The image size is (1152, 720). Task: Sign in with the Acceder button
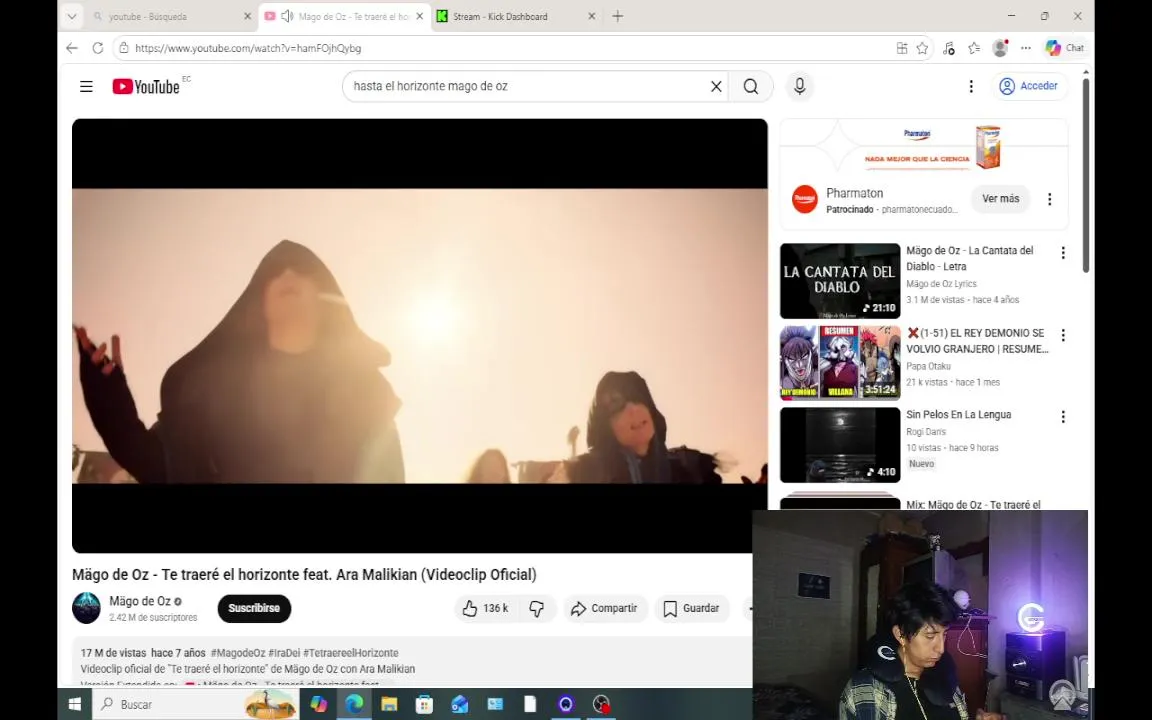click(1029, 86)
